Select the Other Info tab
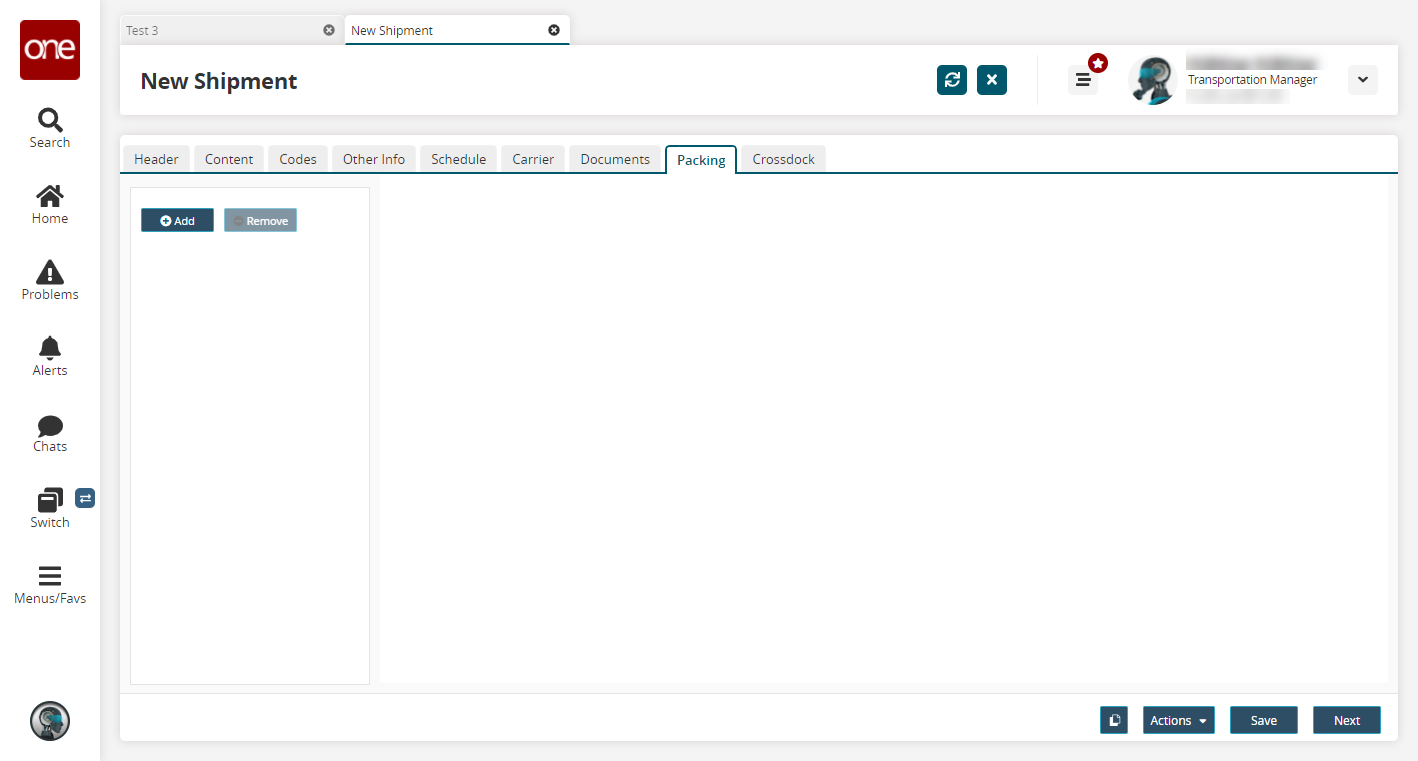 pos(374,159)
